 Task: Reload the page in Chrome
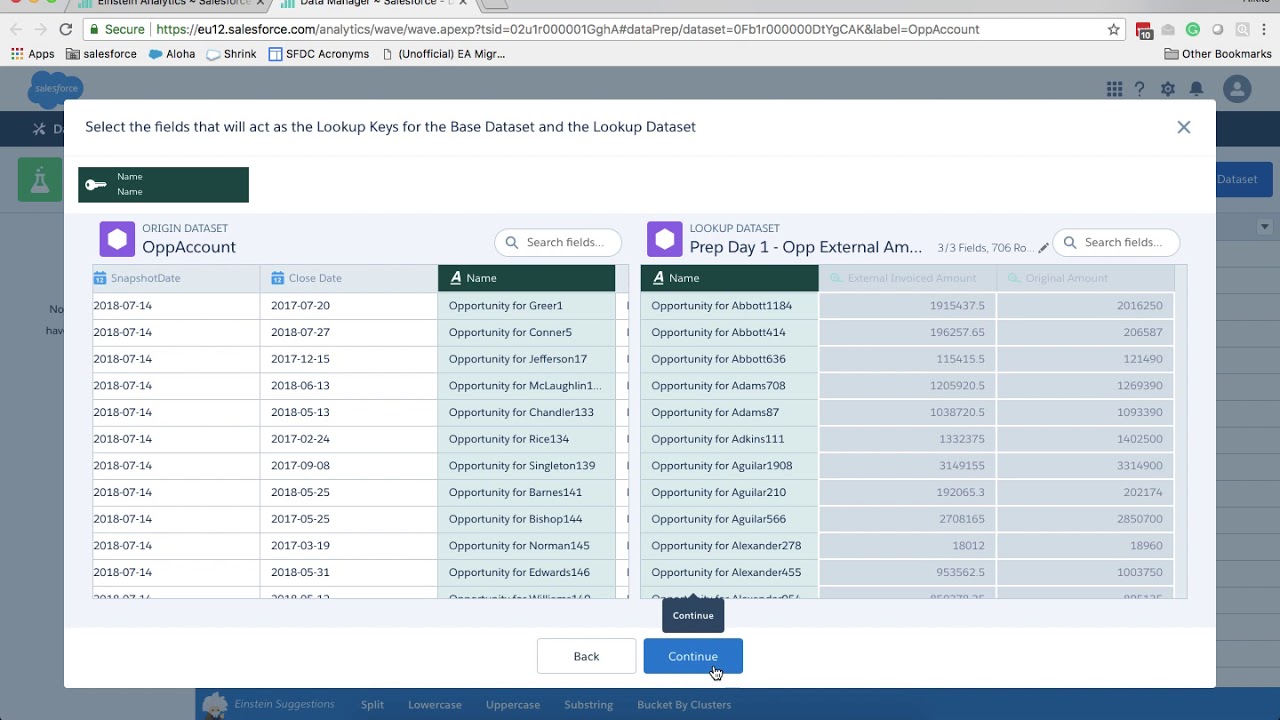tap(65, 29)
